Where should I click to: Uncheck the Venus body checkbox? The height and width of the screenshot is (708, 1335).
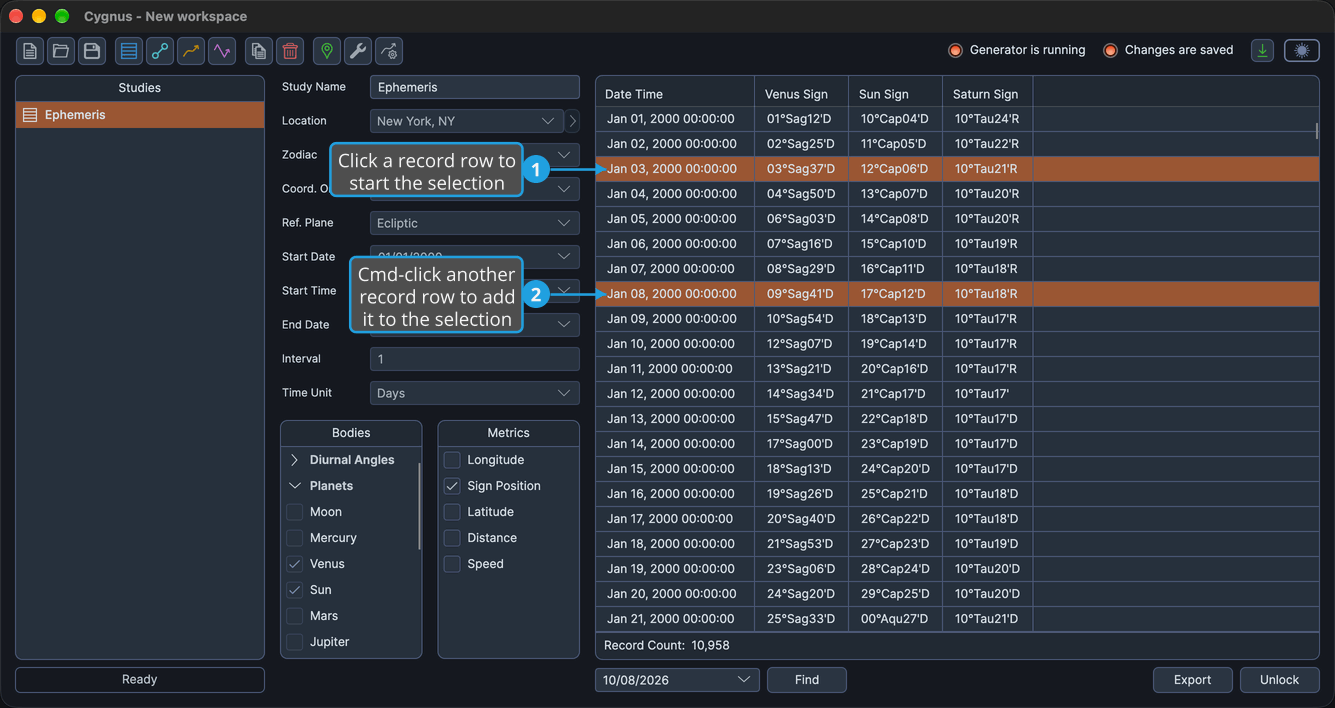click(295, 564)
